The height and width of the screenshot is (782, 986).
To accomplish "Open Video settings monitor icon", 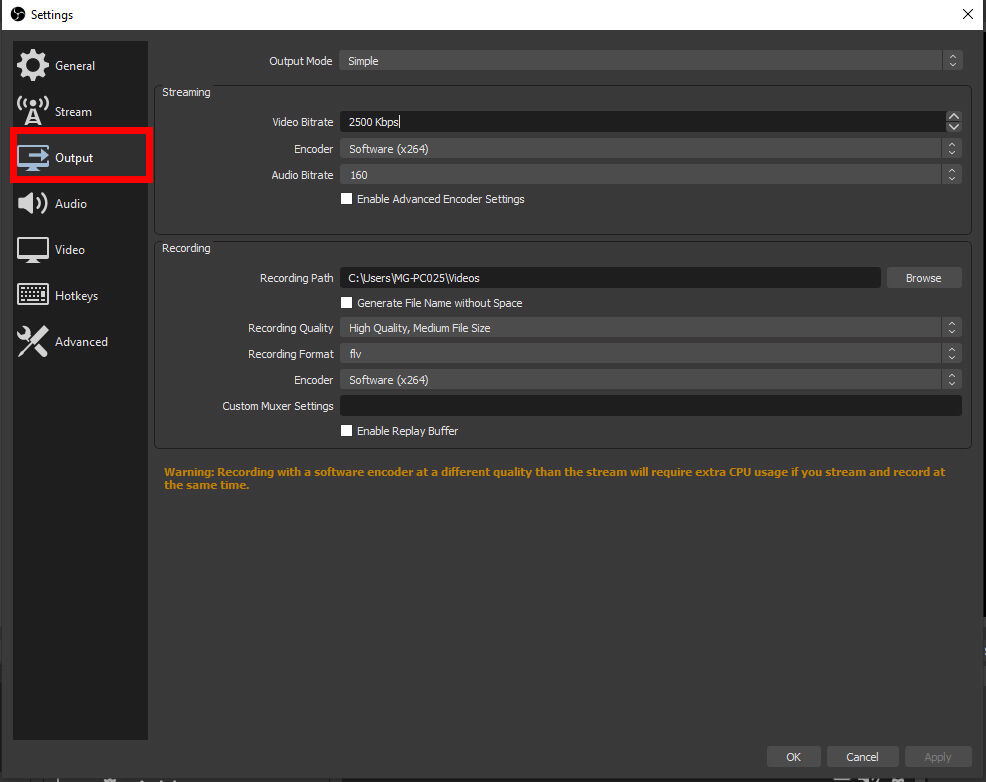I will [x=33, y=250].
